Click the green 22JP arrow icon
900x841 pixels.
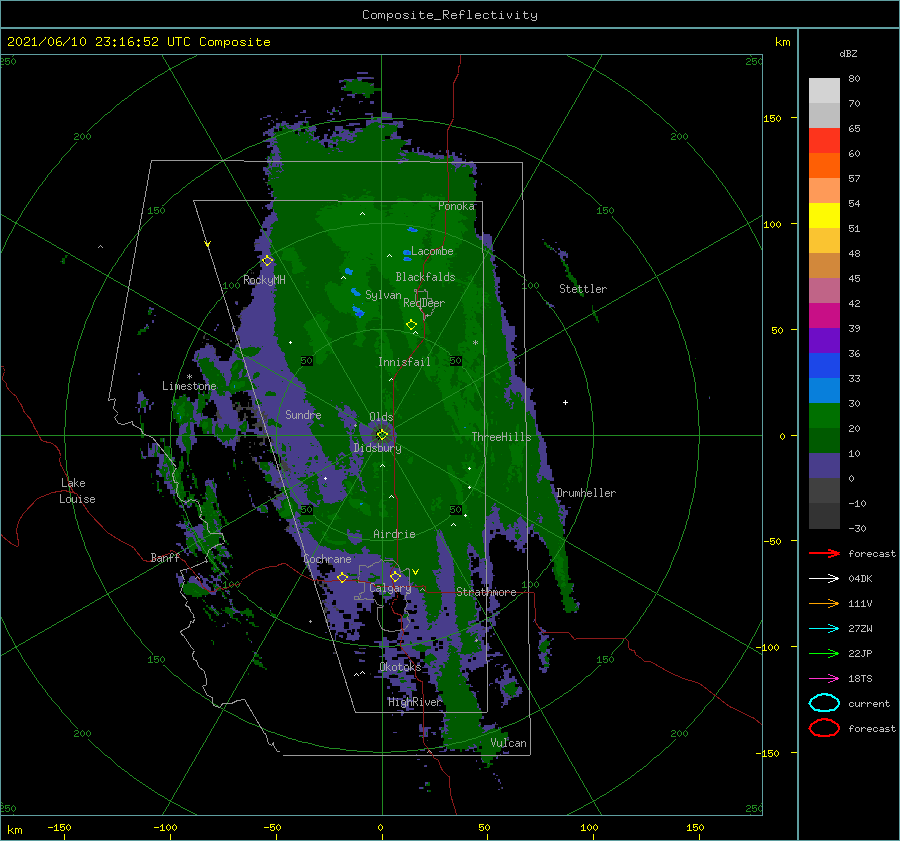[824, 653]
